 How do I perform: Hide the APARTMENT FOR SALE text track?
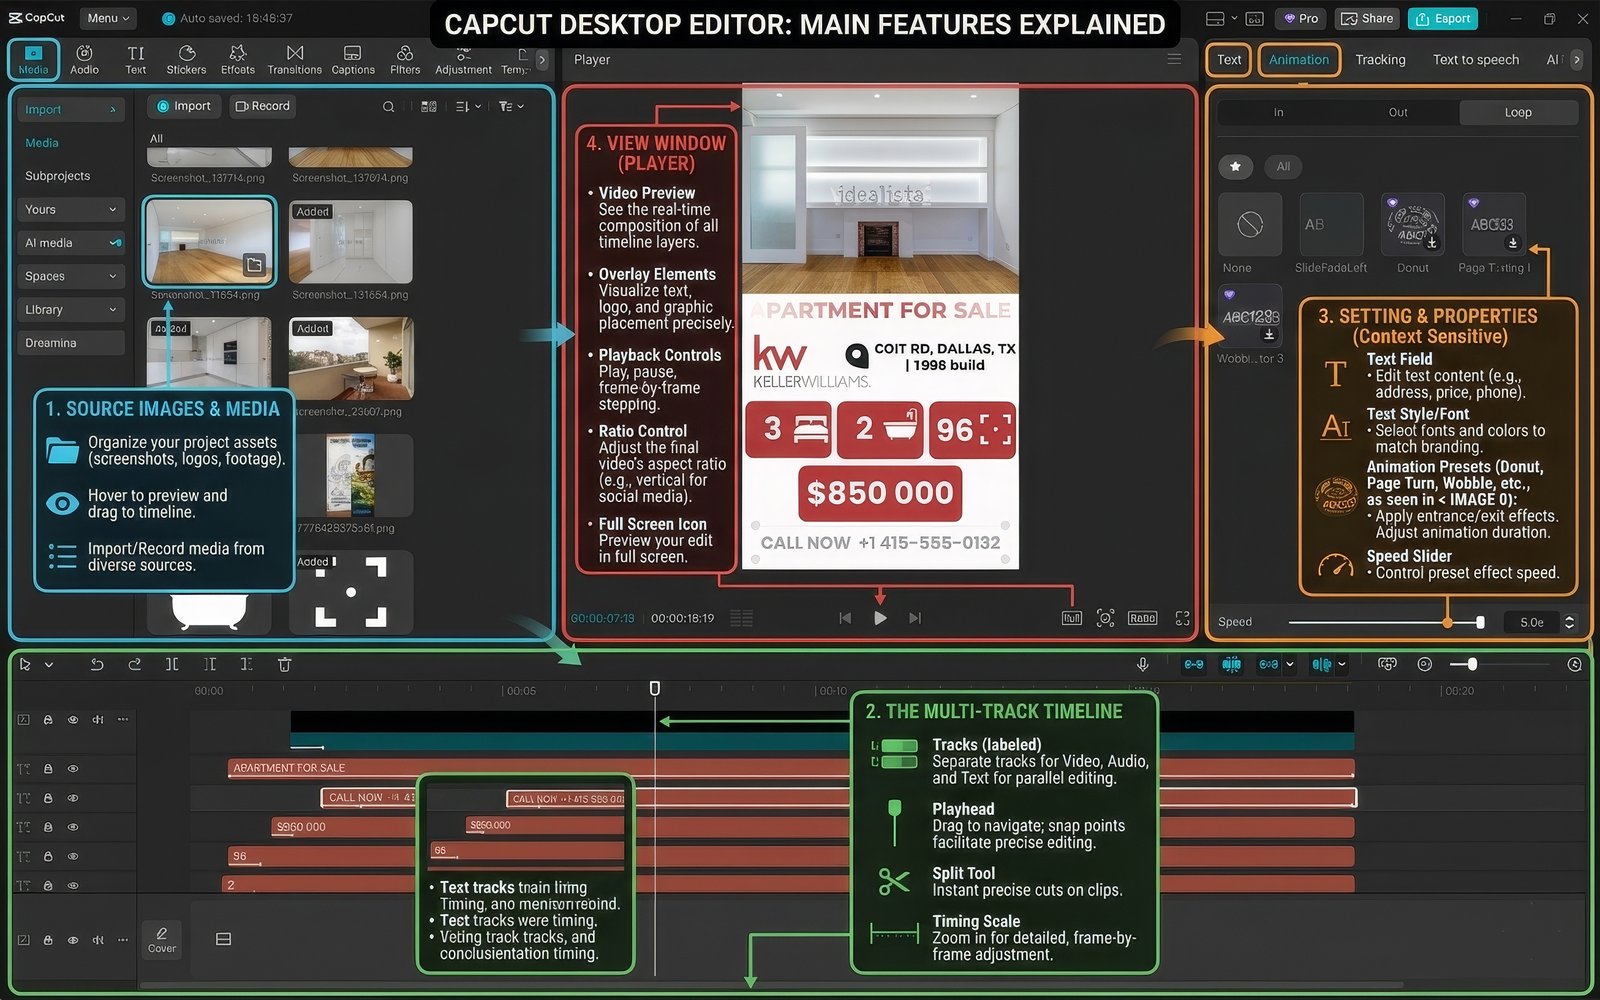click(73, 769)
